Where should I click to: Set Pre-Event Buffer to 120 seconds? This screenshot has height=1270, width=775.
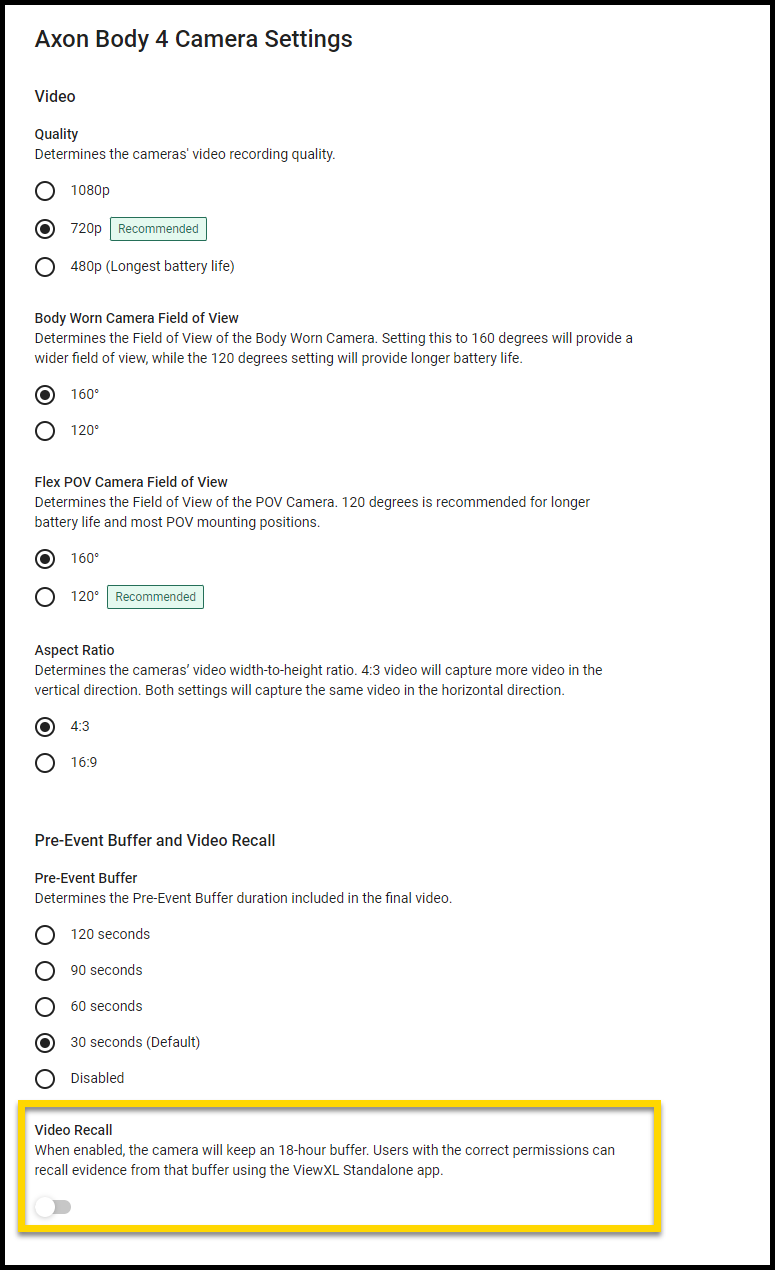pyautogui.click(x=44, y=934)
